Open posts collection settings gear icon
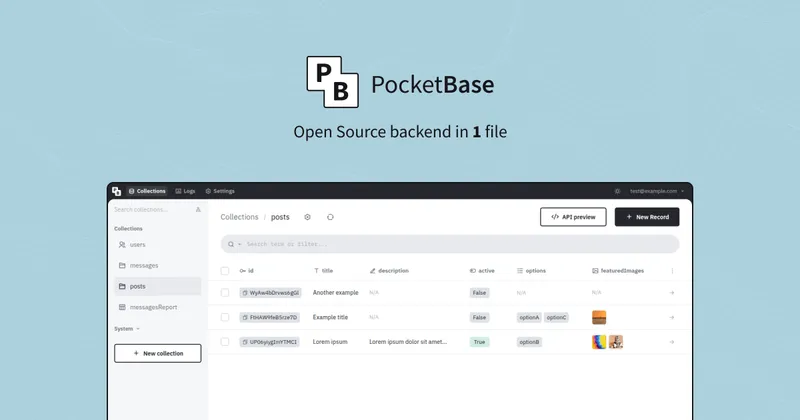800x420 pixels. point(307,217)
